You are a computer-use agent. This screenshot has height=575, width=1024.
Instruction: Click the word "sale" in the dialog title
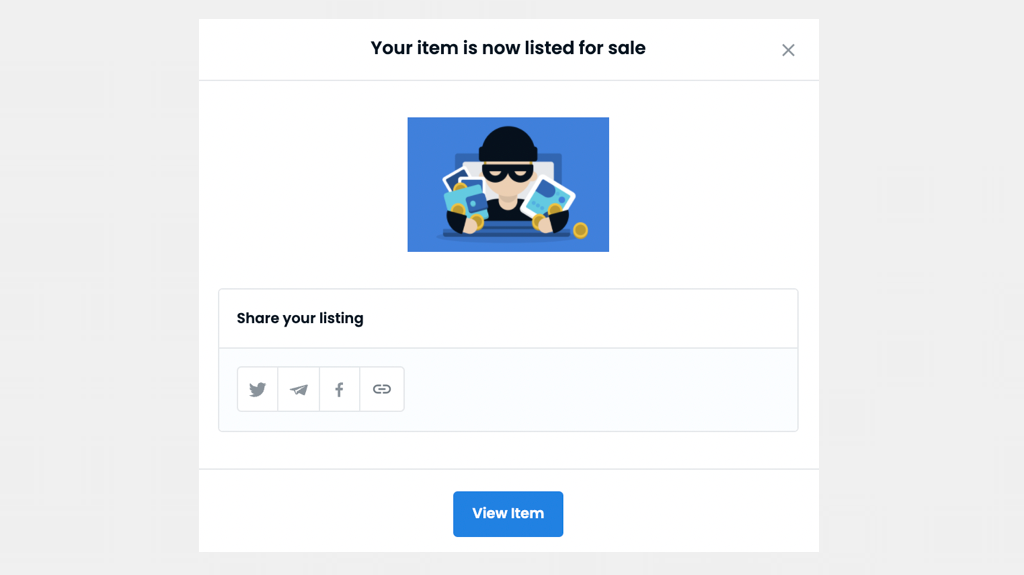click(627, 48)
